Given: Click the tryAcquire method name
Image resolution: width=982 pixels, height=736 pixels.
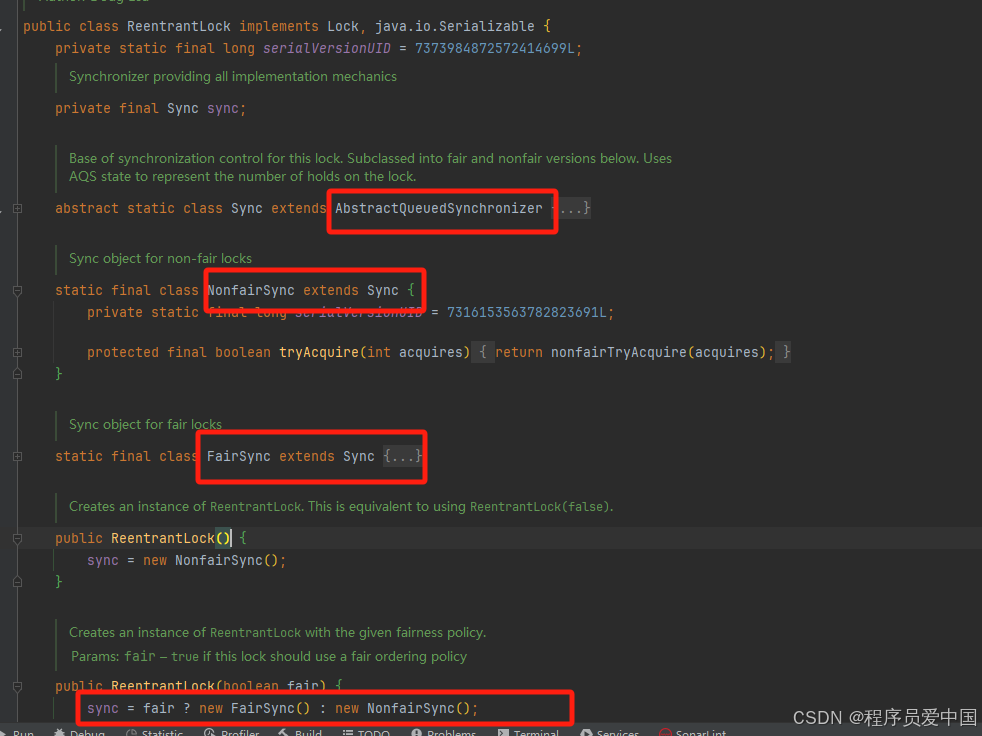Looking at the screenshot, I should (x=319, y=352).
